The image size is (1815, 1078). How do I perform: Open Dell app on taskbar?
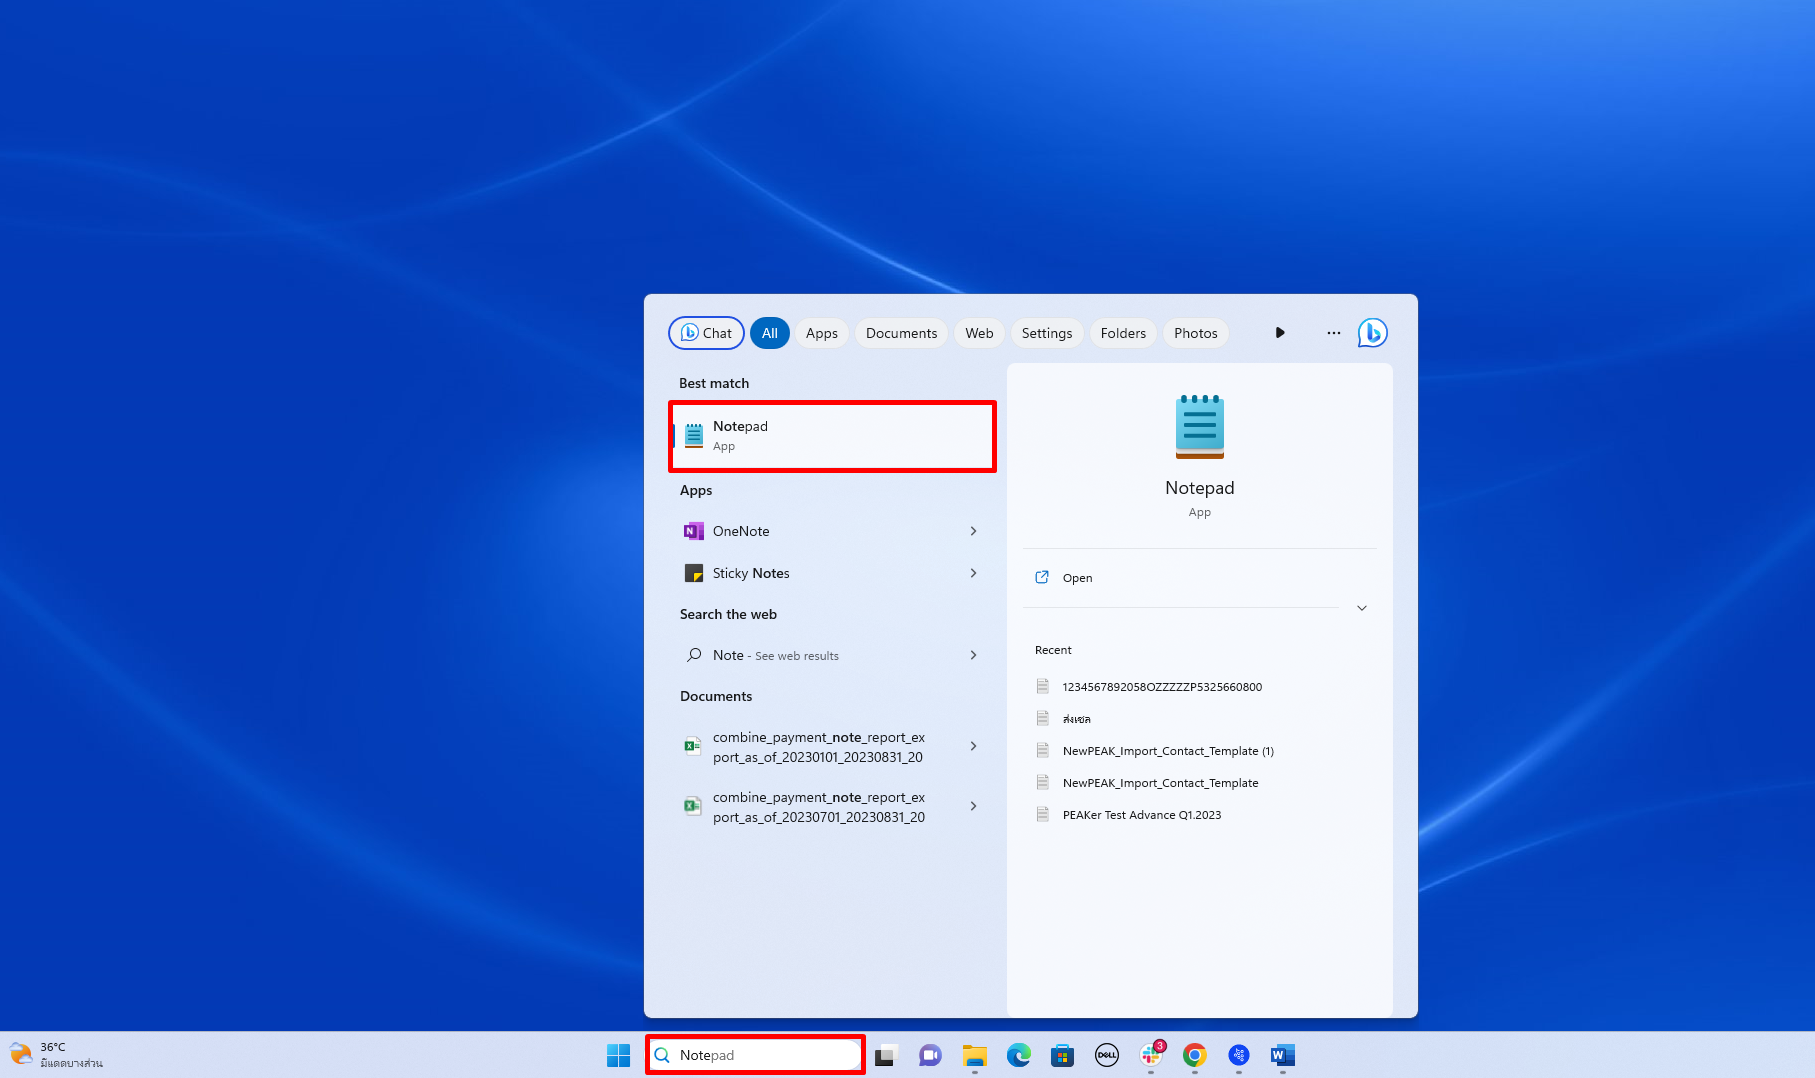[1106, 1055]
